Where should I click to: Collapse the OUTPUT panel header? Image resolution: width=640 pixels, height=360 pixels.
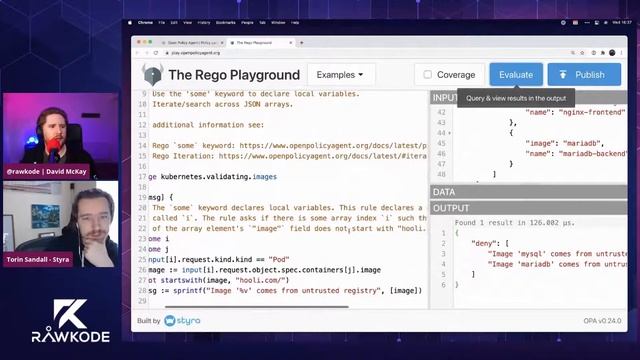[529, 208]
